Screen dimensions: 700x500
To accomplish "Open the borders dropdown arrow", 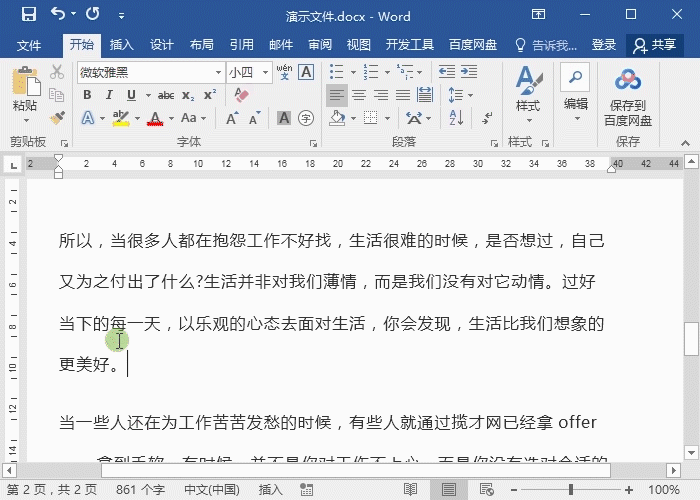I will (388, 119).
